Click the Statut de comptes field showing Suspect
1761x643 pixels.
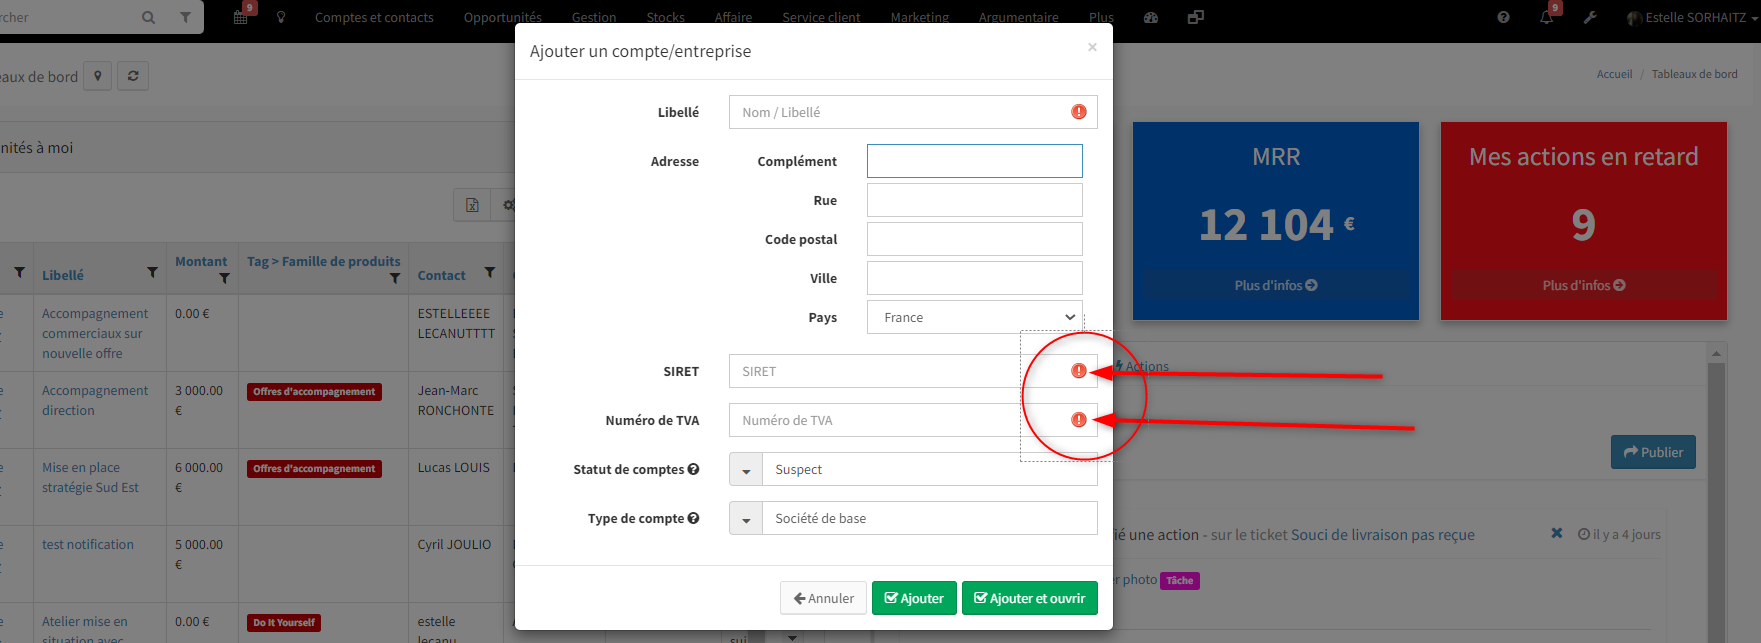click(930, 469)
